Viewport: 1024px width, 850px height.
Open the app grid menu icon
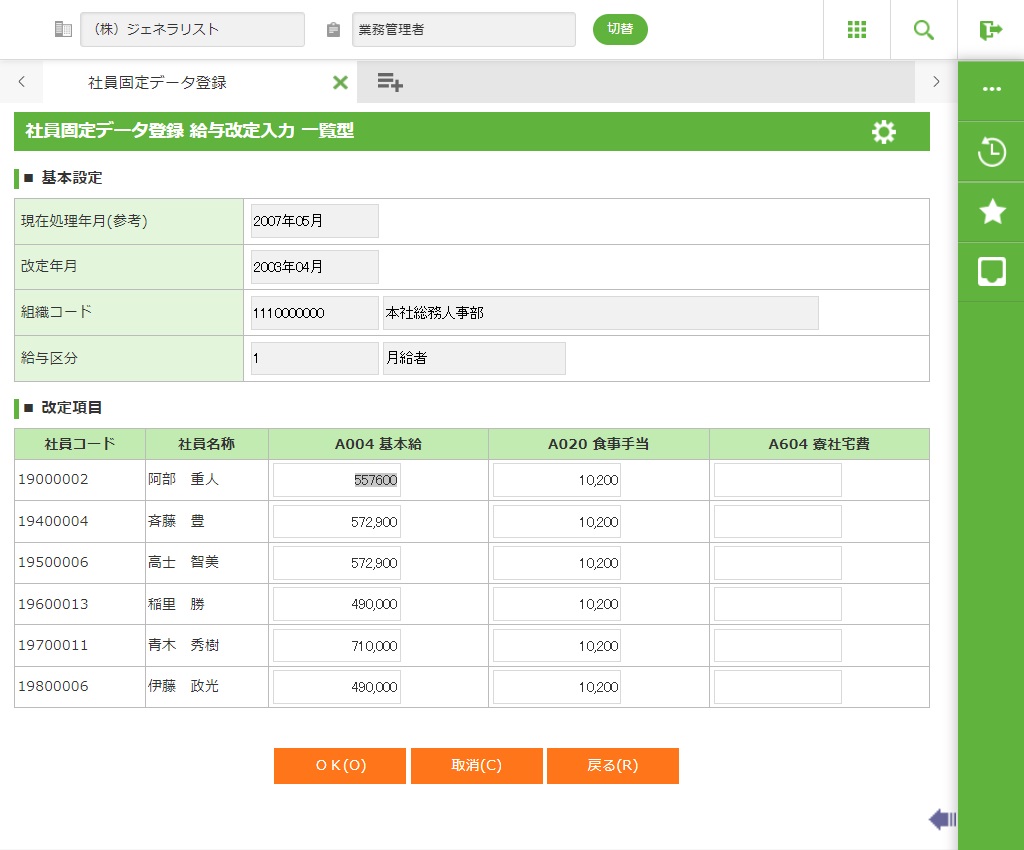[x=856, y=30]
